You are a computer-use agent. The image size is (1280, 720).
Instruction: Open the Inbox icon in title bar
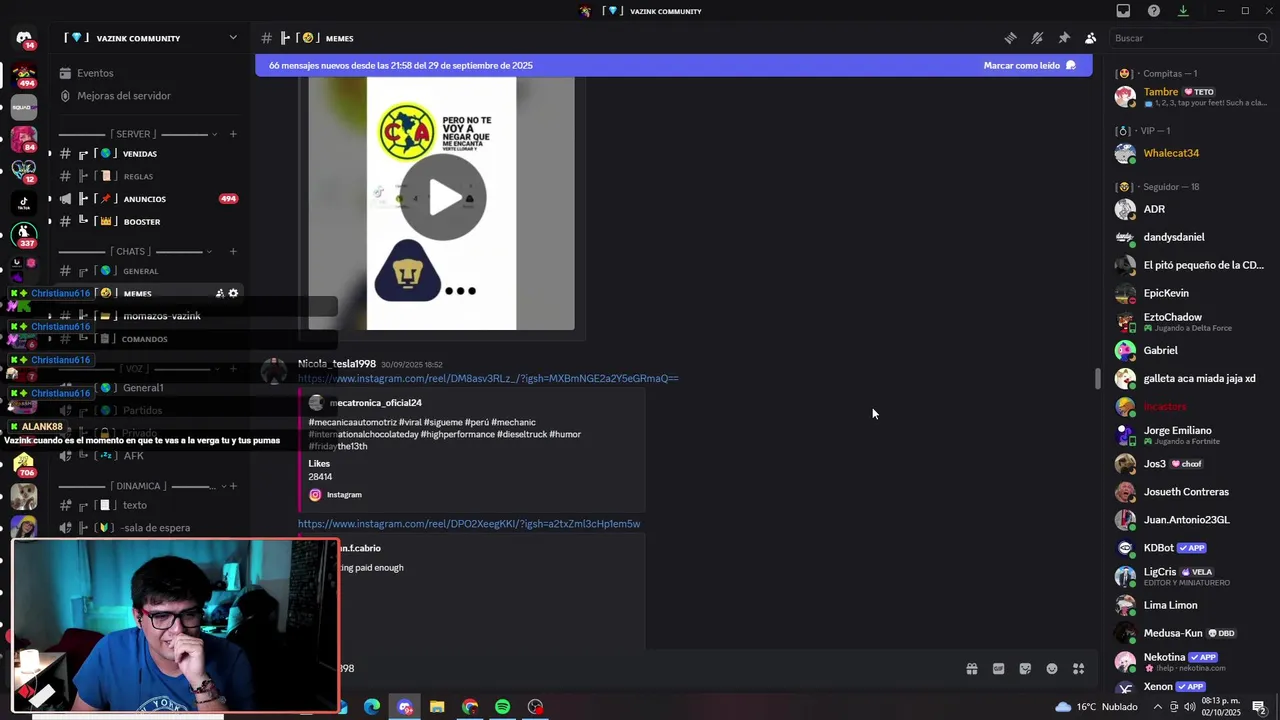click(x=1123, y=11)
